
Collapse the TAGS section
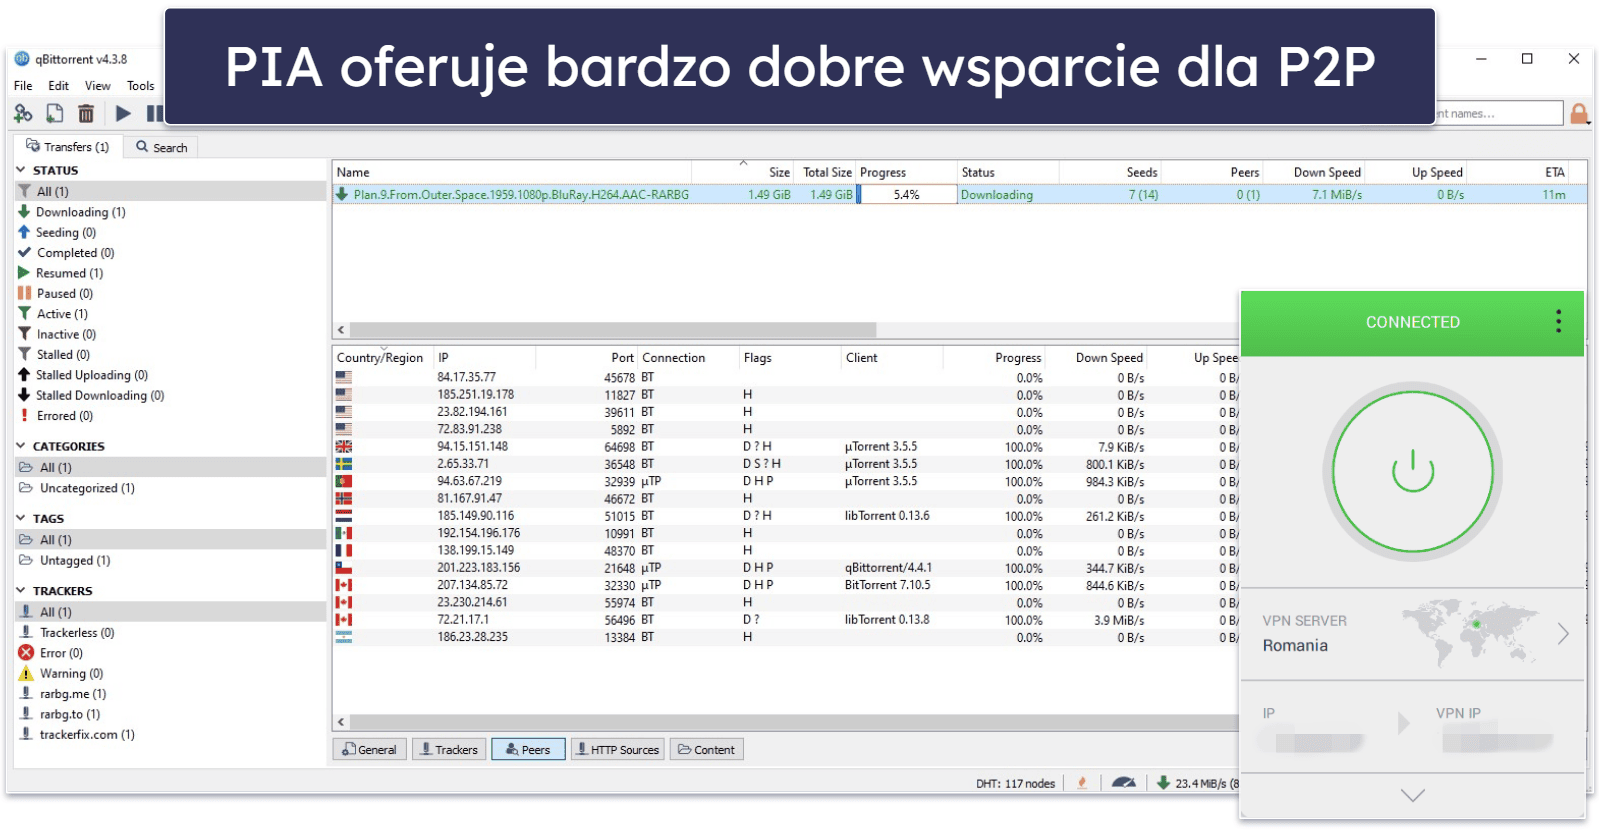(21, 518)
